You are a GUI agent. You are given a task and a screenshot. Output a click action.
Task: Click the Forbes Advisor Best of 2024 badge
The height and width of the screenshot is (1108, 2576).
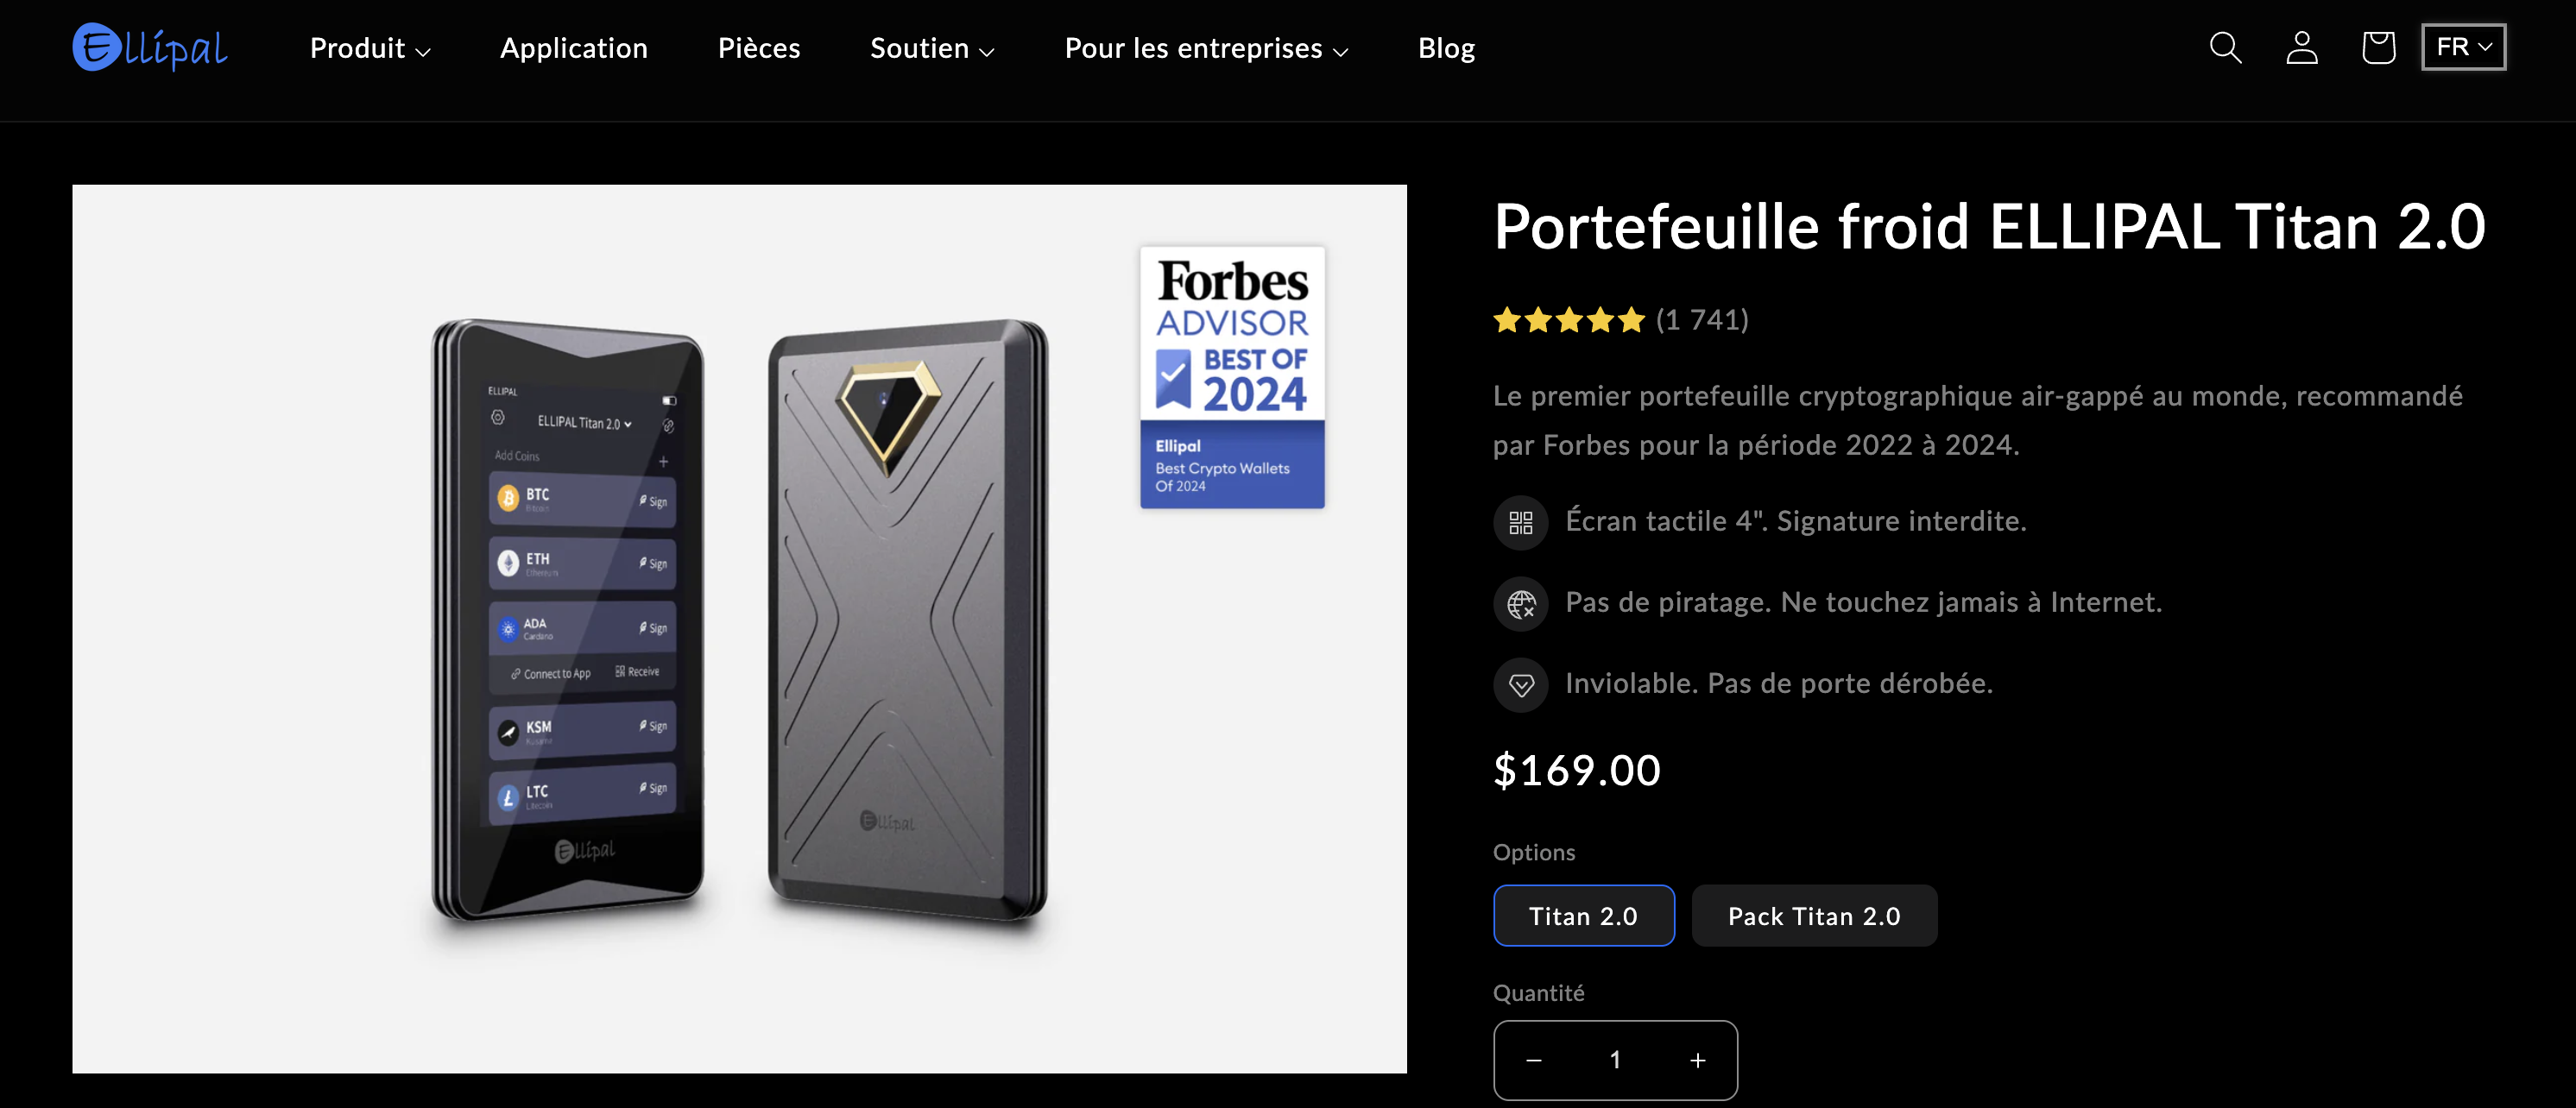coord(1232,378)
